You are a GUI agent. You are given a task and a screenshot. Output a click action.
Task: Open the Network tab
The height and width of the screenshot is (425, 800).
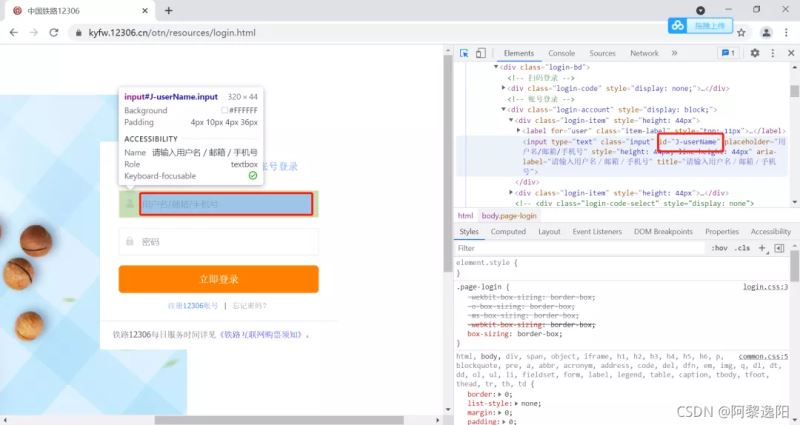(644, 53)
